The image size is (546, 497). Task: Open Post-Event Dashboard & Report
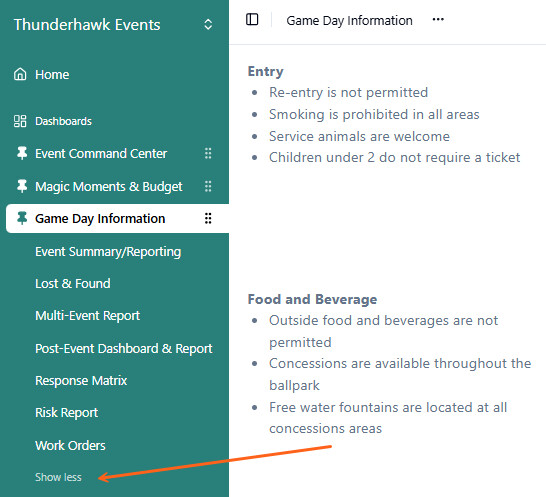pyautogui.click(x=124, y=349)
